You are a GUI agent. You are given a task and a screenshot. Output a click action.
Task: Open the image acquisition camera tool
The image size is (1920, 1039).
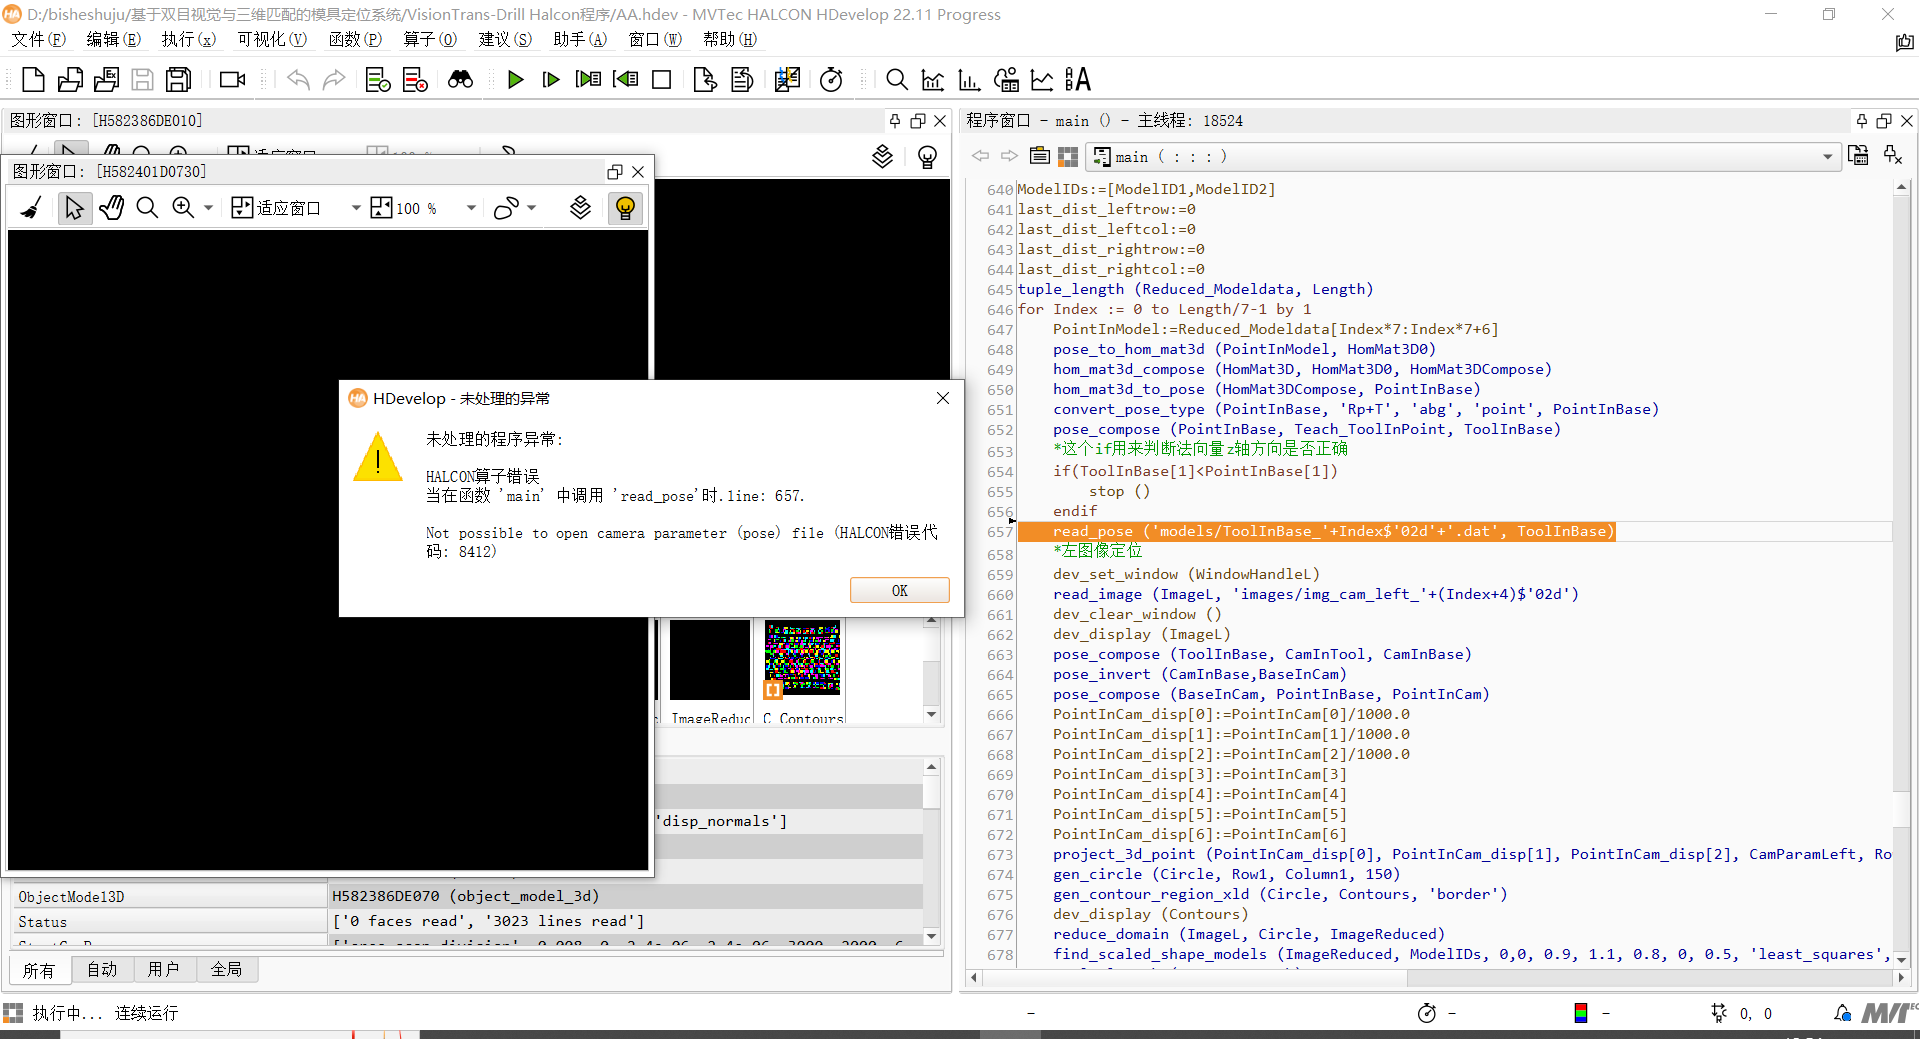[233, 80]
